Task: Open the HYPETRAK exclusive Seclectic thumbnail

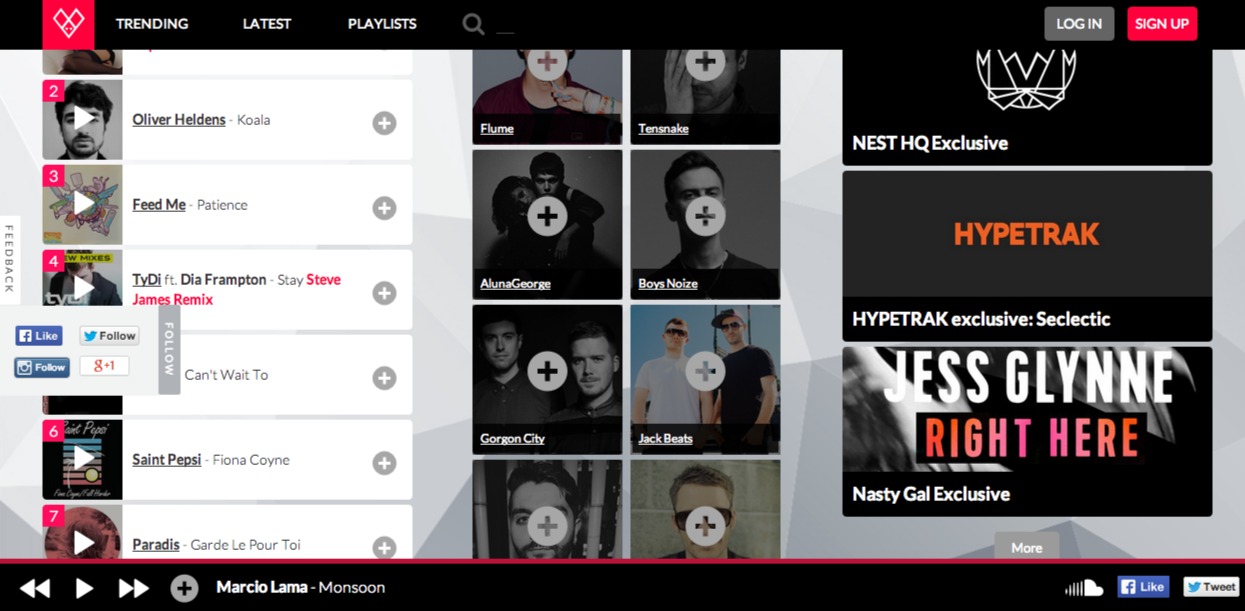Action: [x=1027, y=234]
